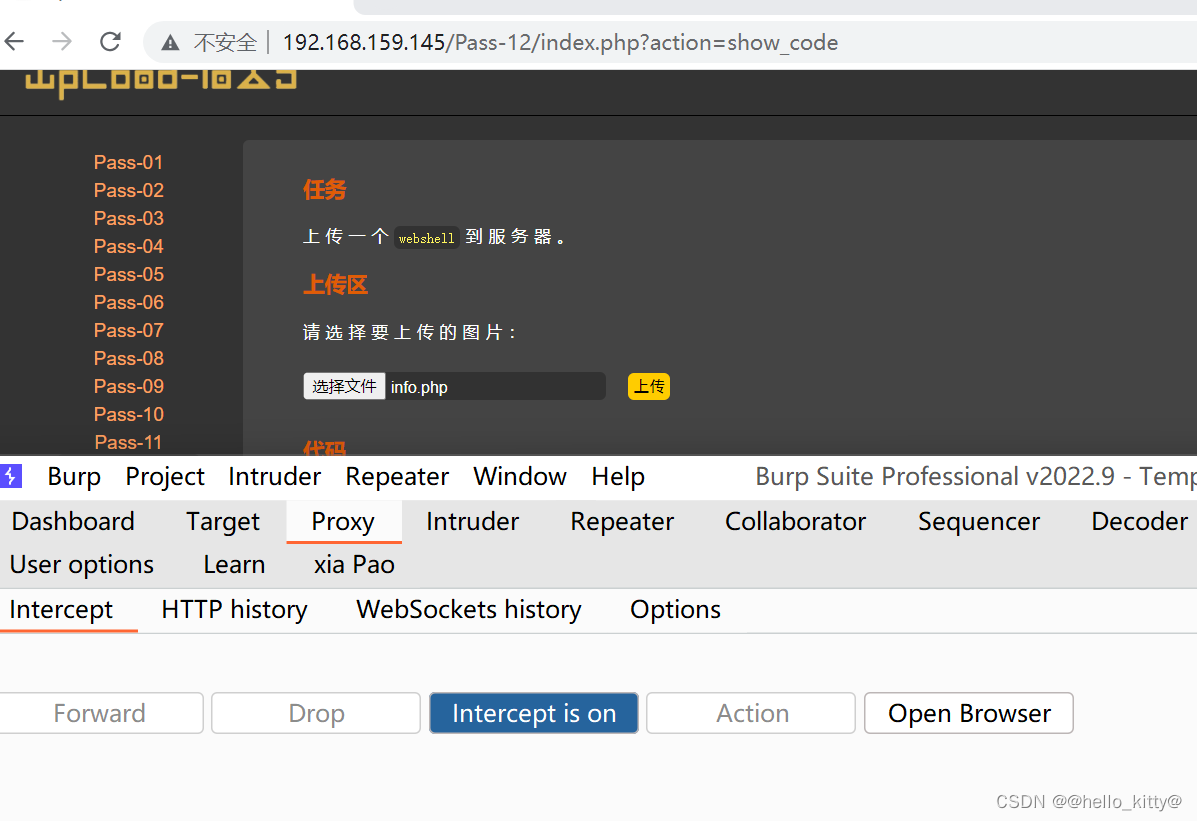Open the Pass-04 link
1197x821 pixels.
[128, 247]
